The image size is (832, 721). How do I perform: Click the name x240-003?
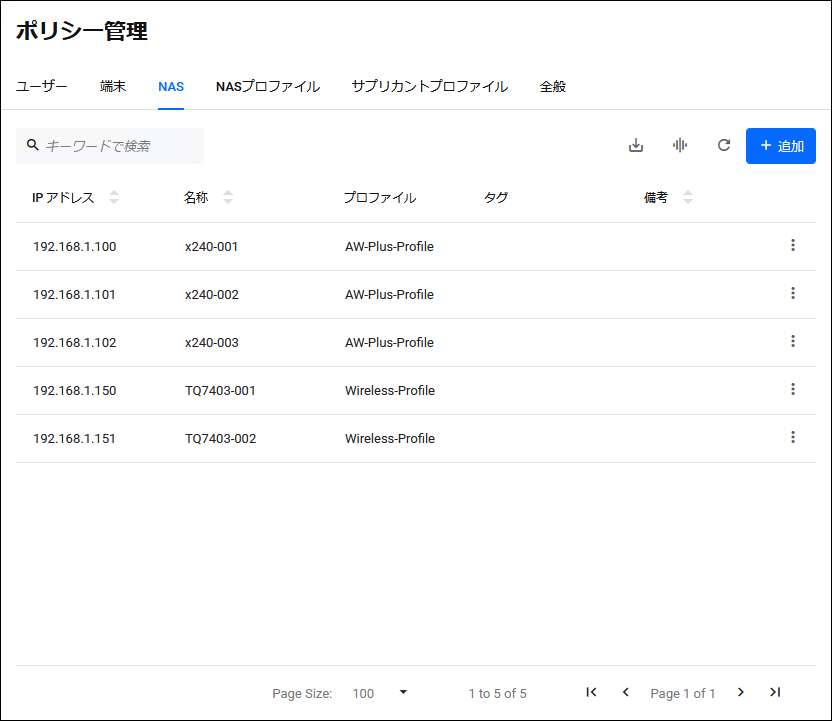212,343
